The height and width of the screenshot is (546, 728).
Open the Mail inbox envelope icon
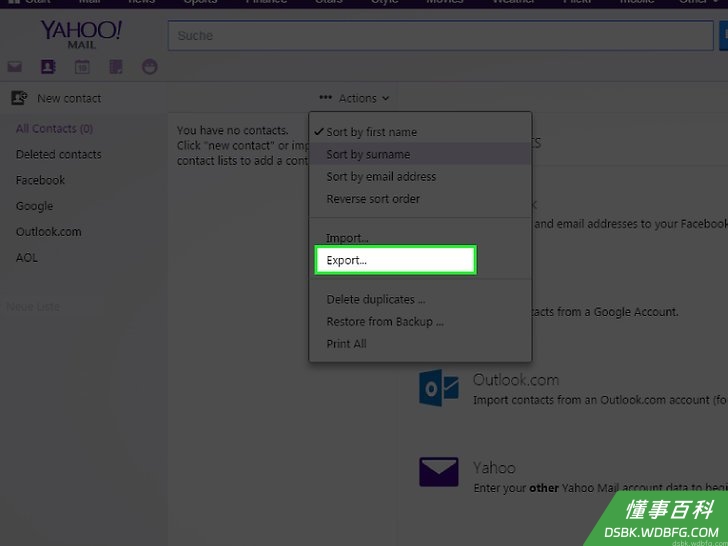(14, 67)
